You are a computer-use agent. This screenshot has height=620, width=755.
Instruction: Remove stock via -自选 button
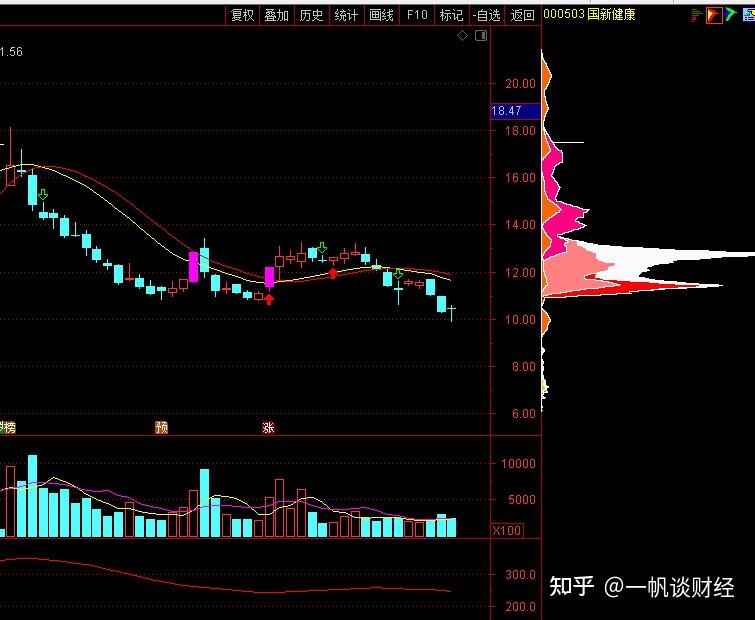point(487,15)
